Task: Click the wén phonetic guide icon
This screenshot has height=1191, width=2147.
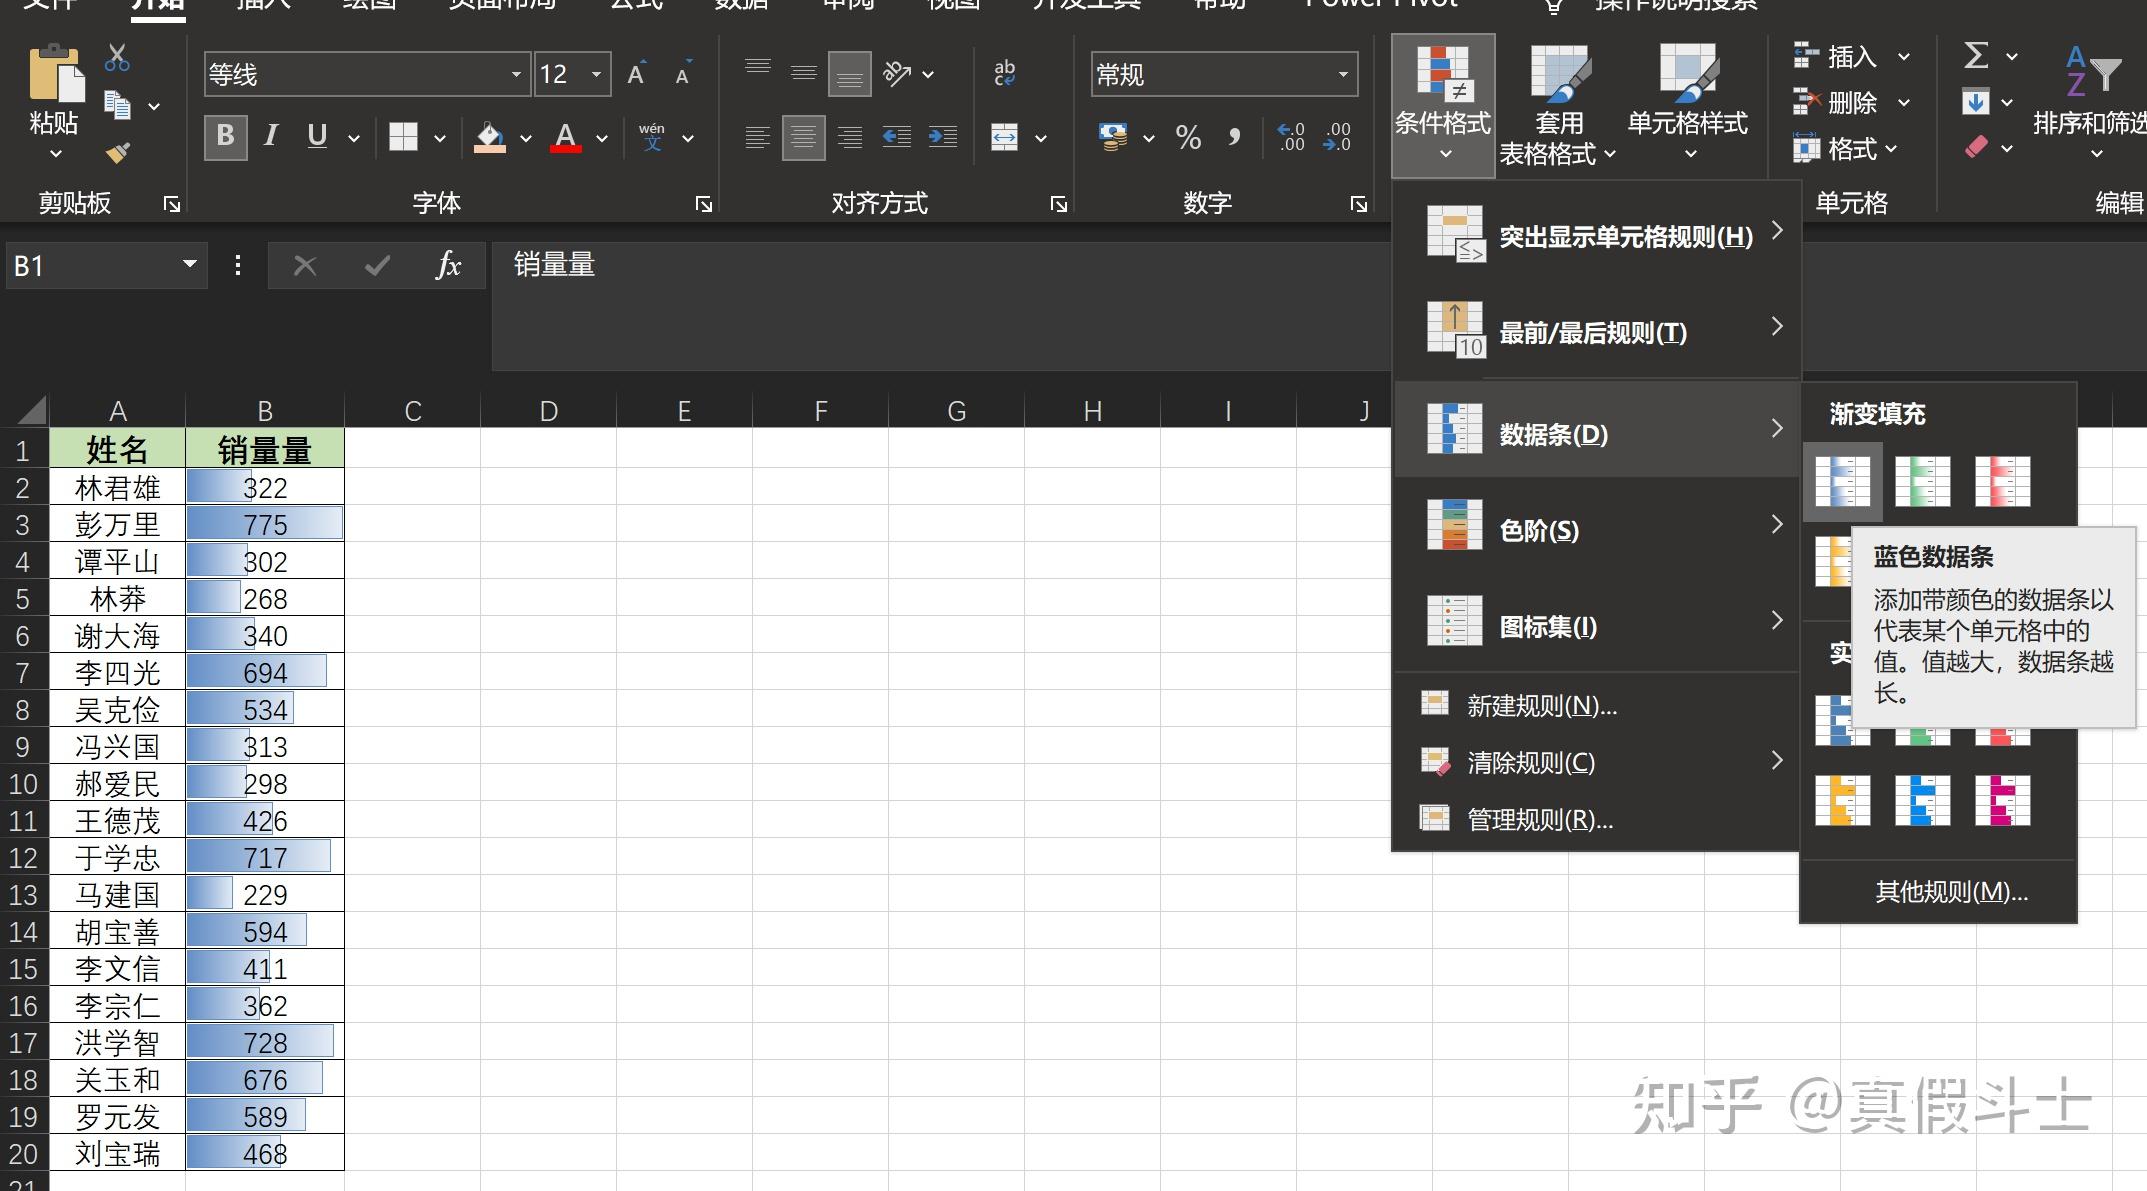Action: [652, 136]
